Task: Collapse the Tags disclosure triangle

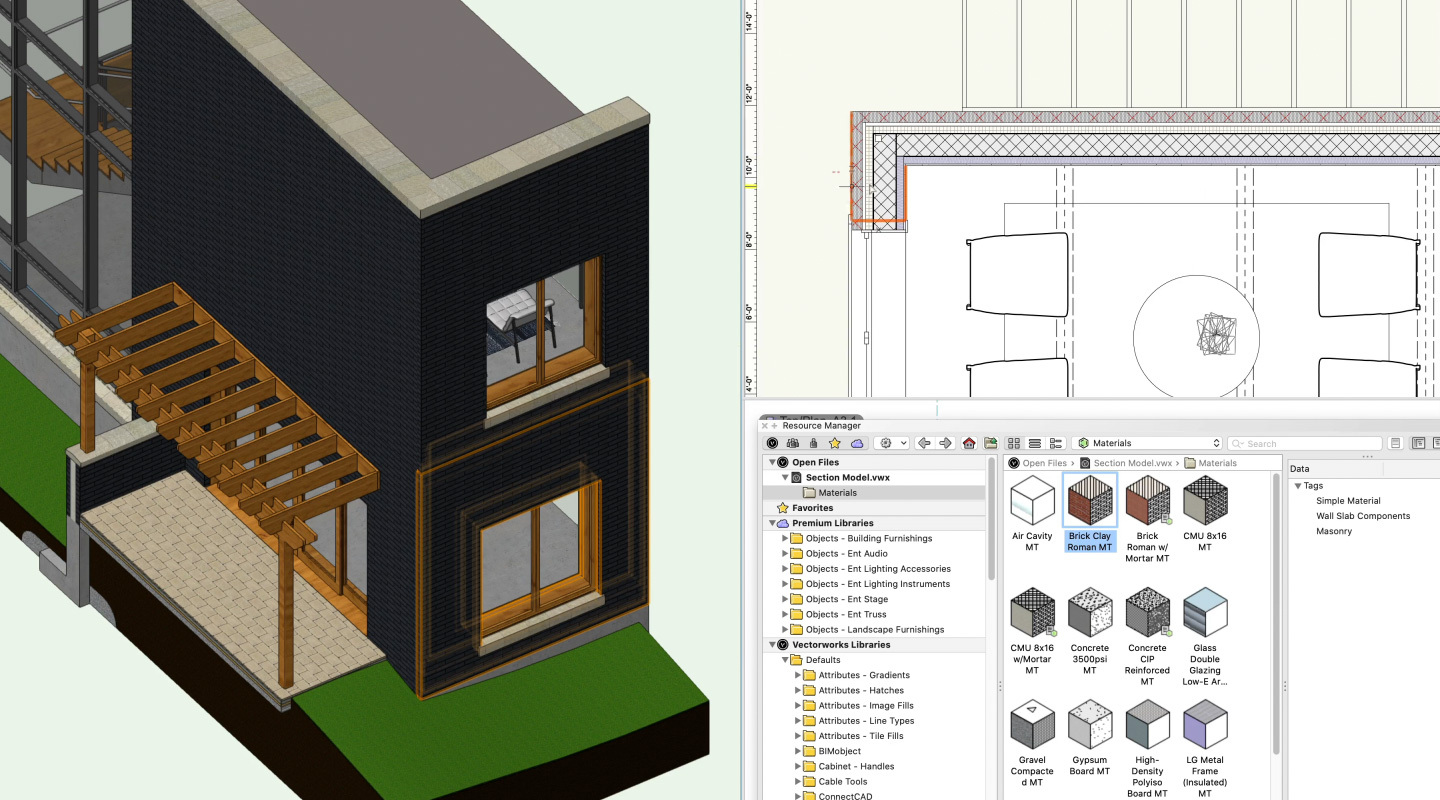Action: [x=1298, y=486]
